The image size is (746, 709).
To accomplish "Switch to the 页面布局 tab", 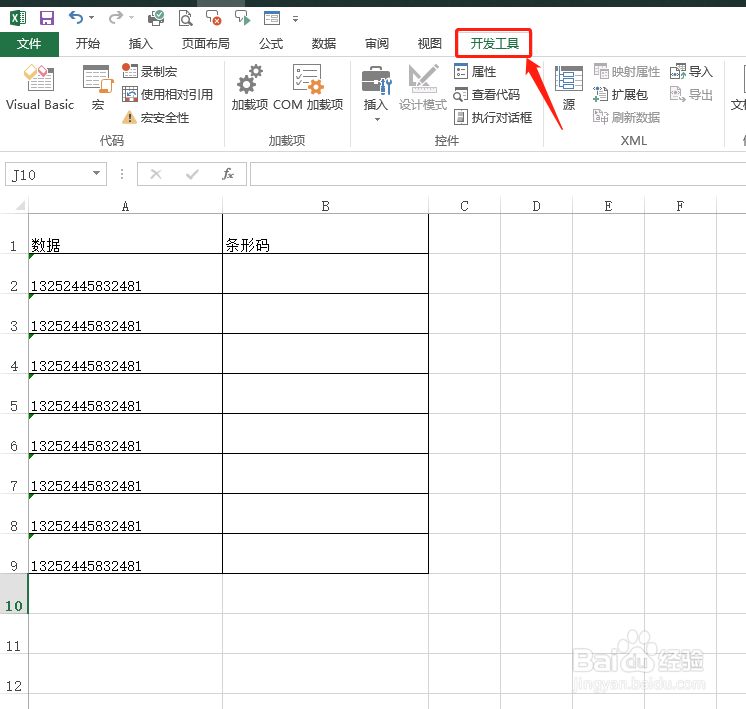I will (206, 44).
